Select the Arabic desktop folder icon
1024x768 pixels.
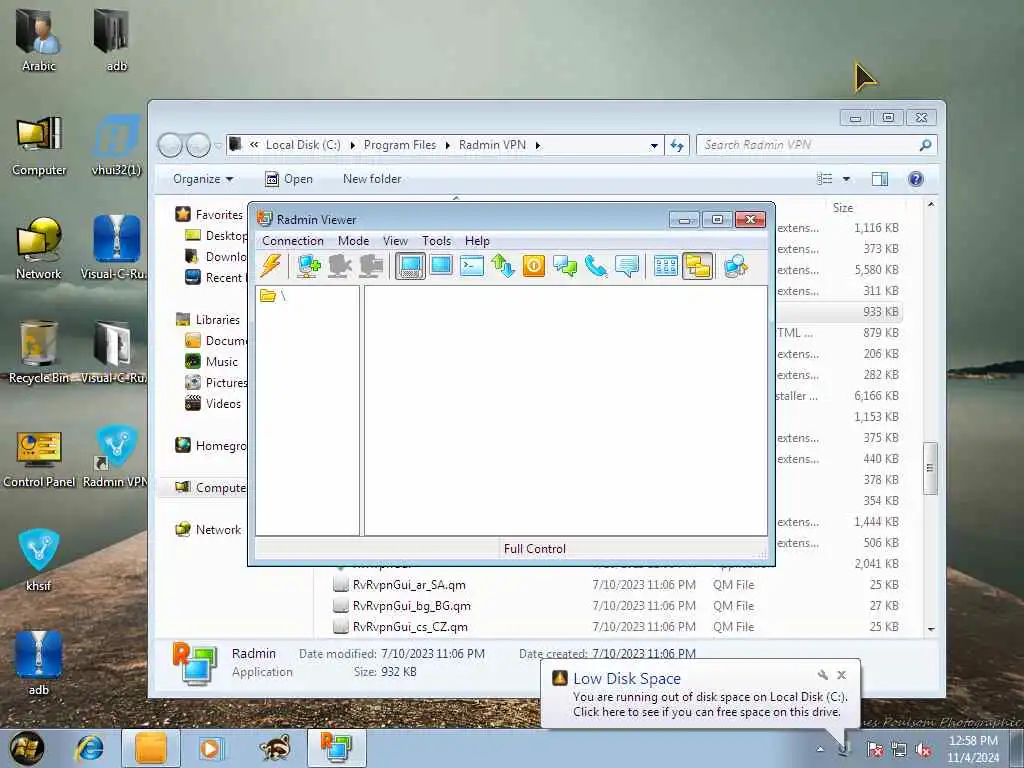pos(39,39)
